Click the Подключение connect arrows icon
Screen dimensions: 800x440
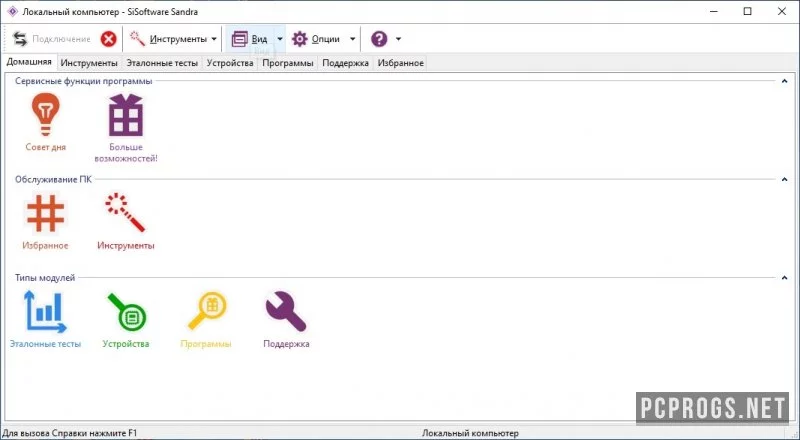click(20, 39)
